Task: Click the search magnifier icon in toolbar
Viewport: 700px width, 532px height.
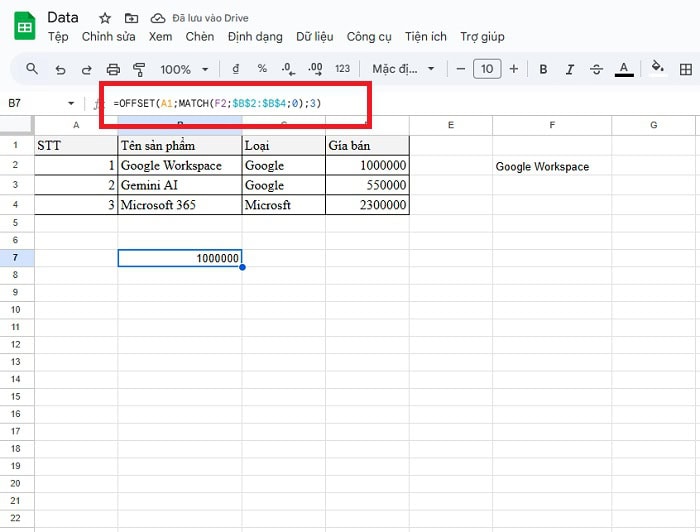Action: click(32, 69)
